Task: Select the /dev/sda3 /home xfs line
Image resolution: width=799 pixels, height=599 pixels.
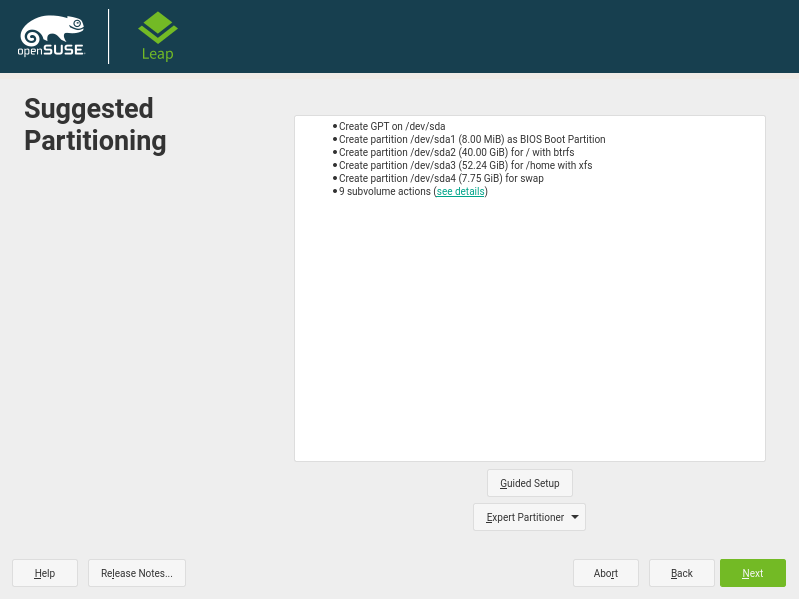Action: [465, 166]
